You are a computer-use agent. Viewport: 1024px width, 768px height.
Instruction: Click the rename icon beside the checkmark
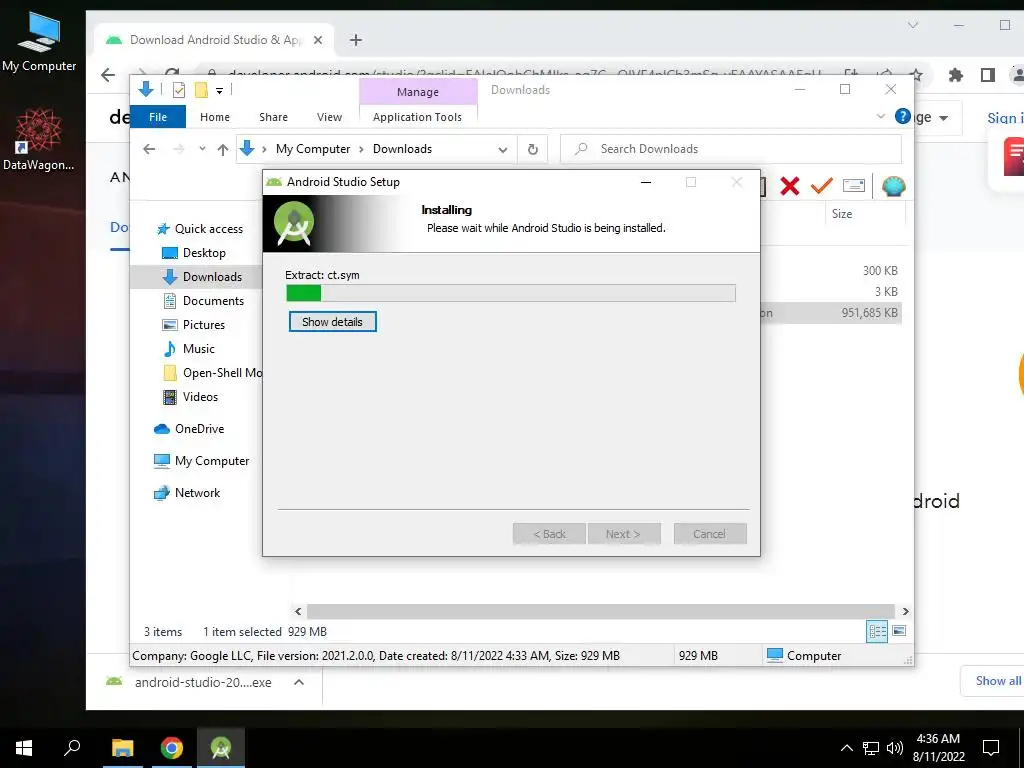(x=854, y=187)
